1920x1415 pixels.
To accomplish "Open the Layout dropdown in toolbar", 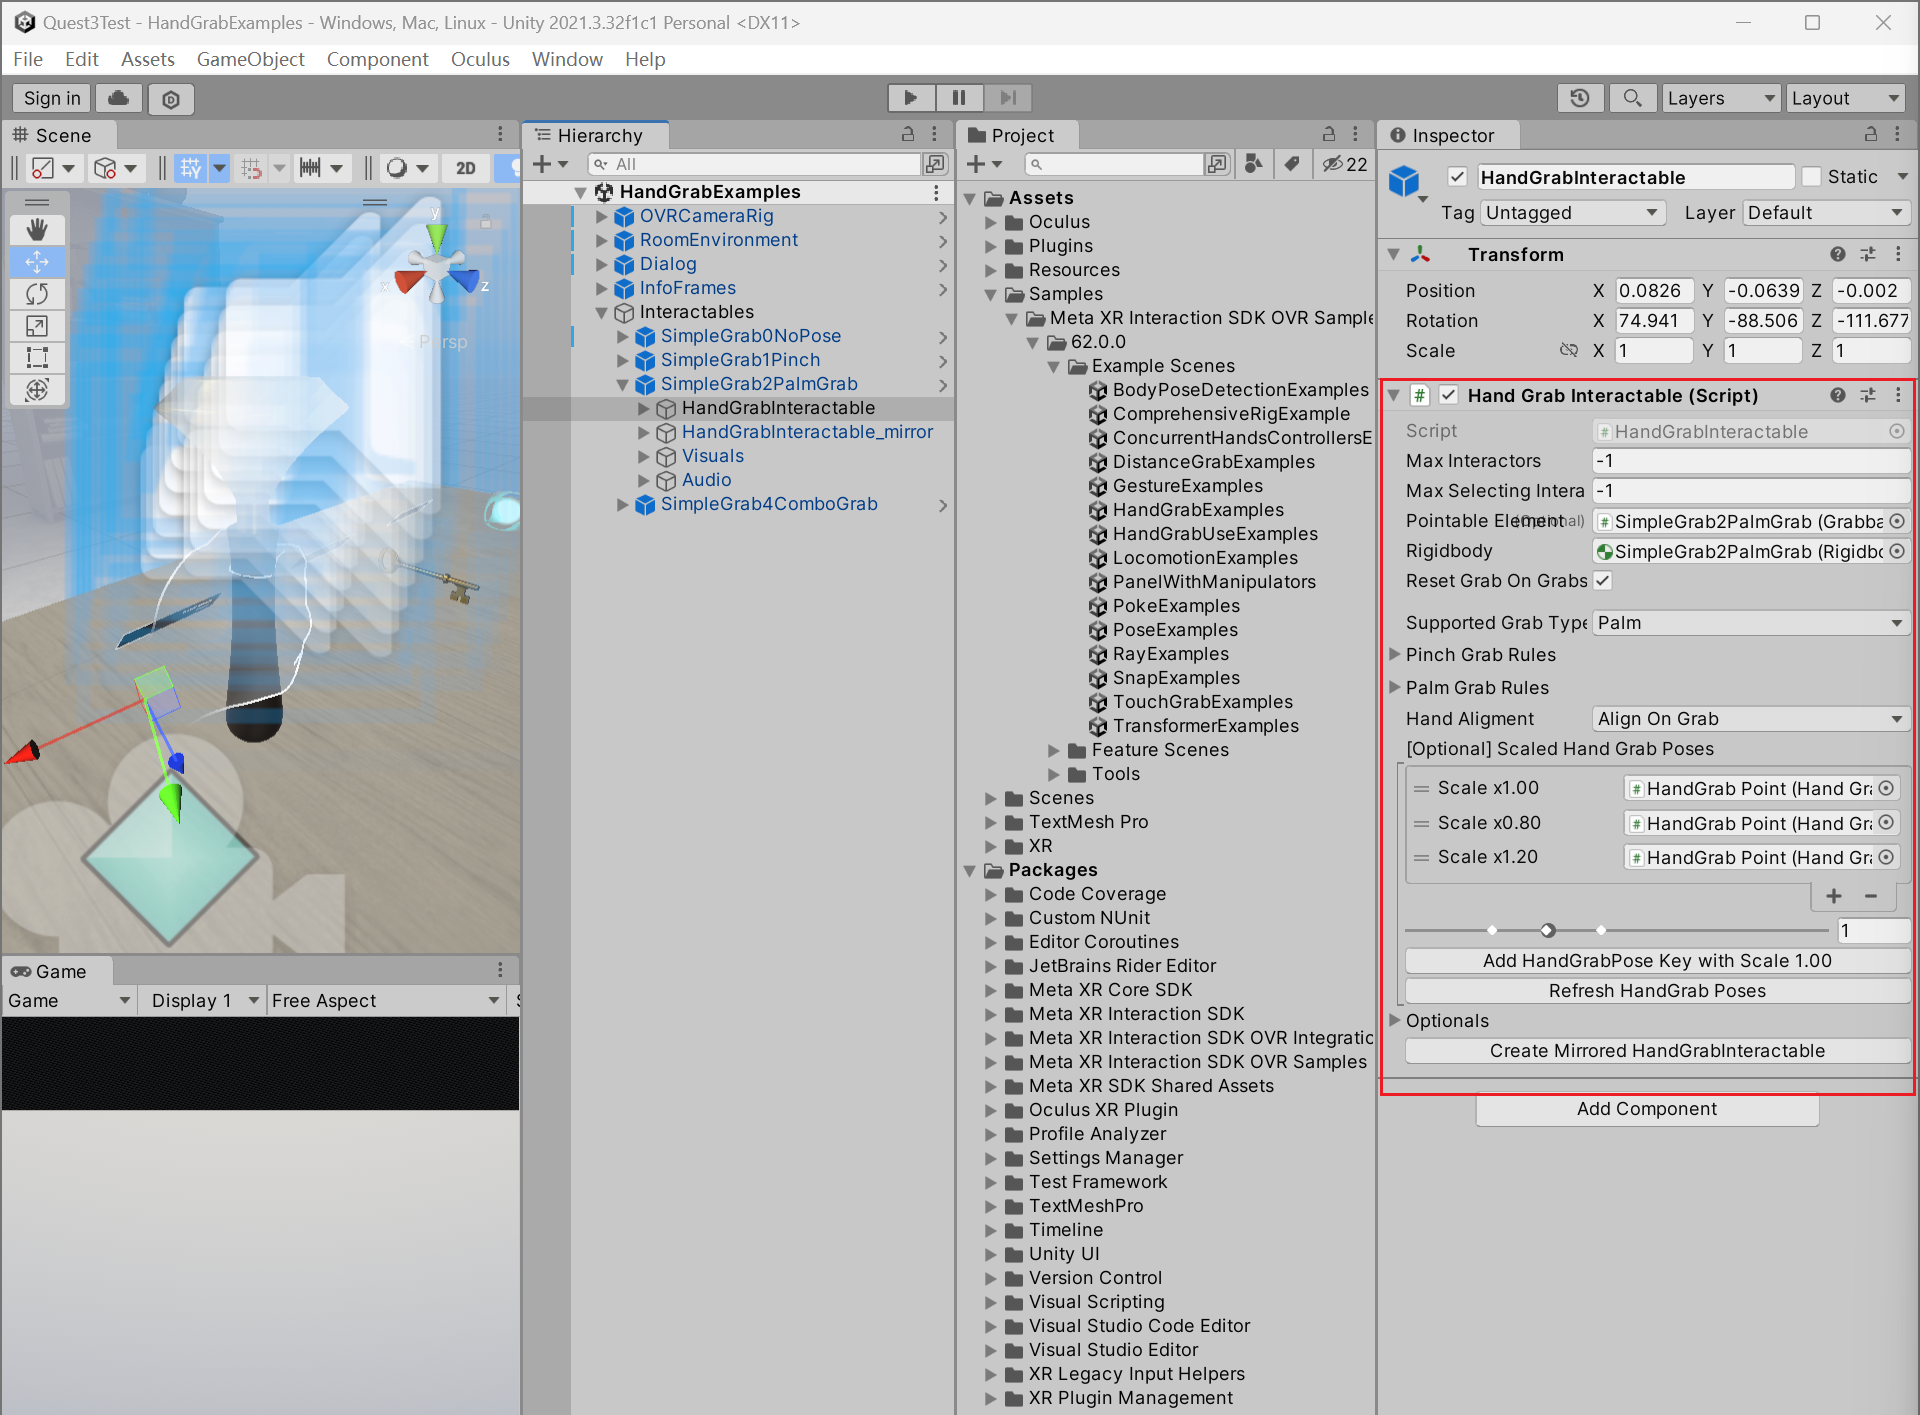I will 1845,98.
